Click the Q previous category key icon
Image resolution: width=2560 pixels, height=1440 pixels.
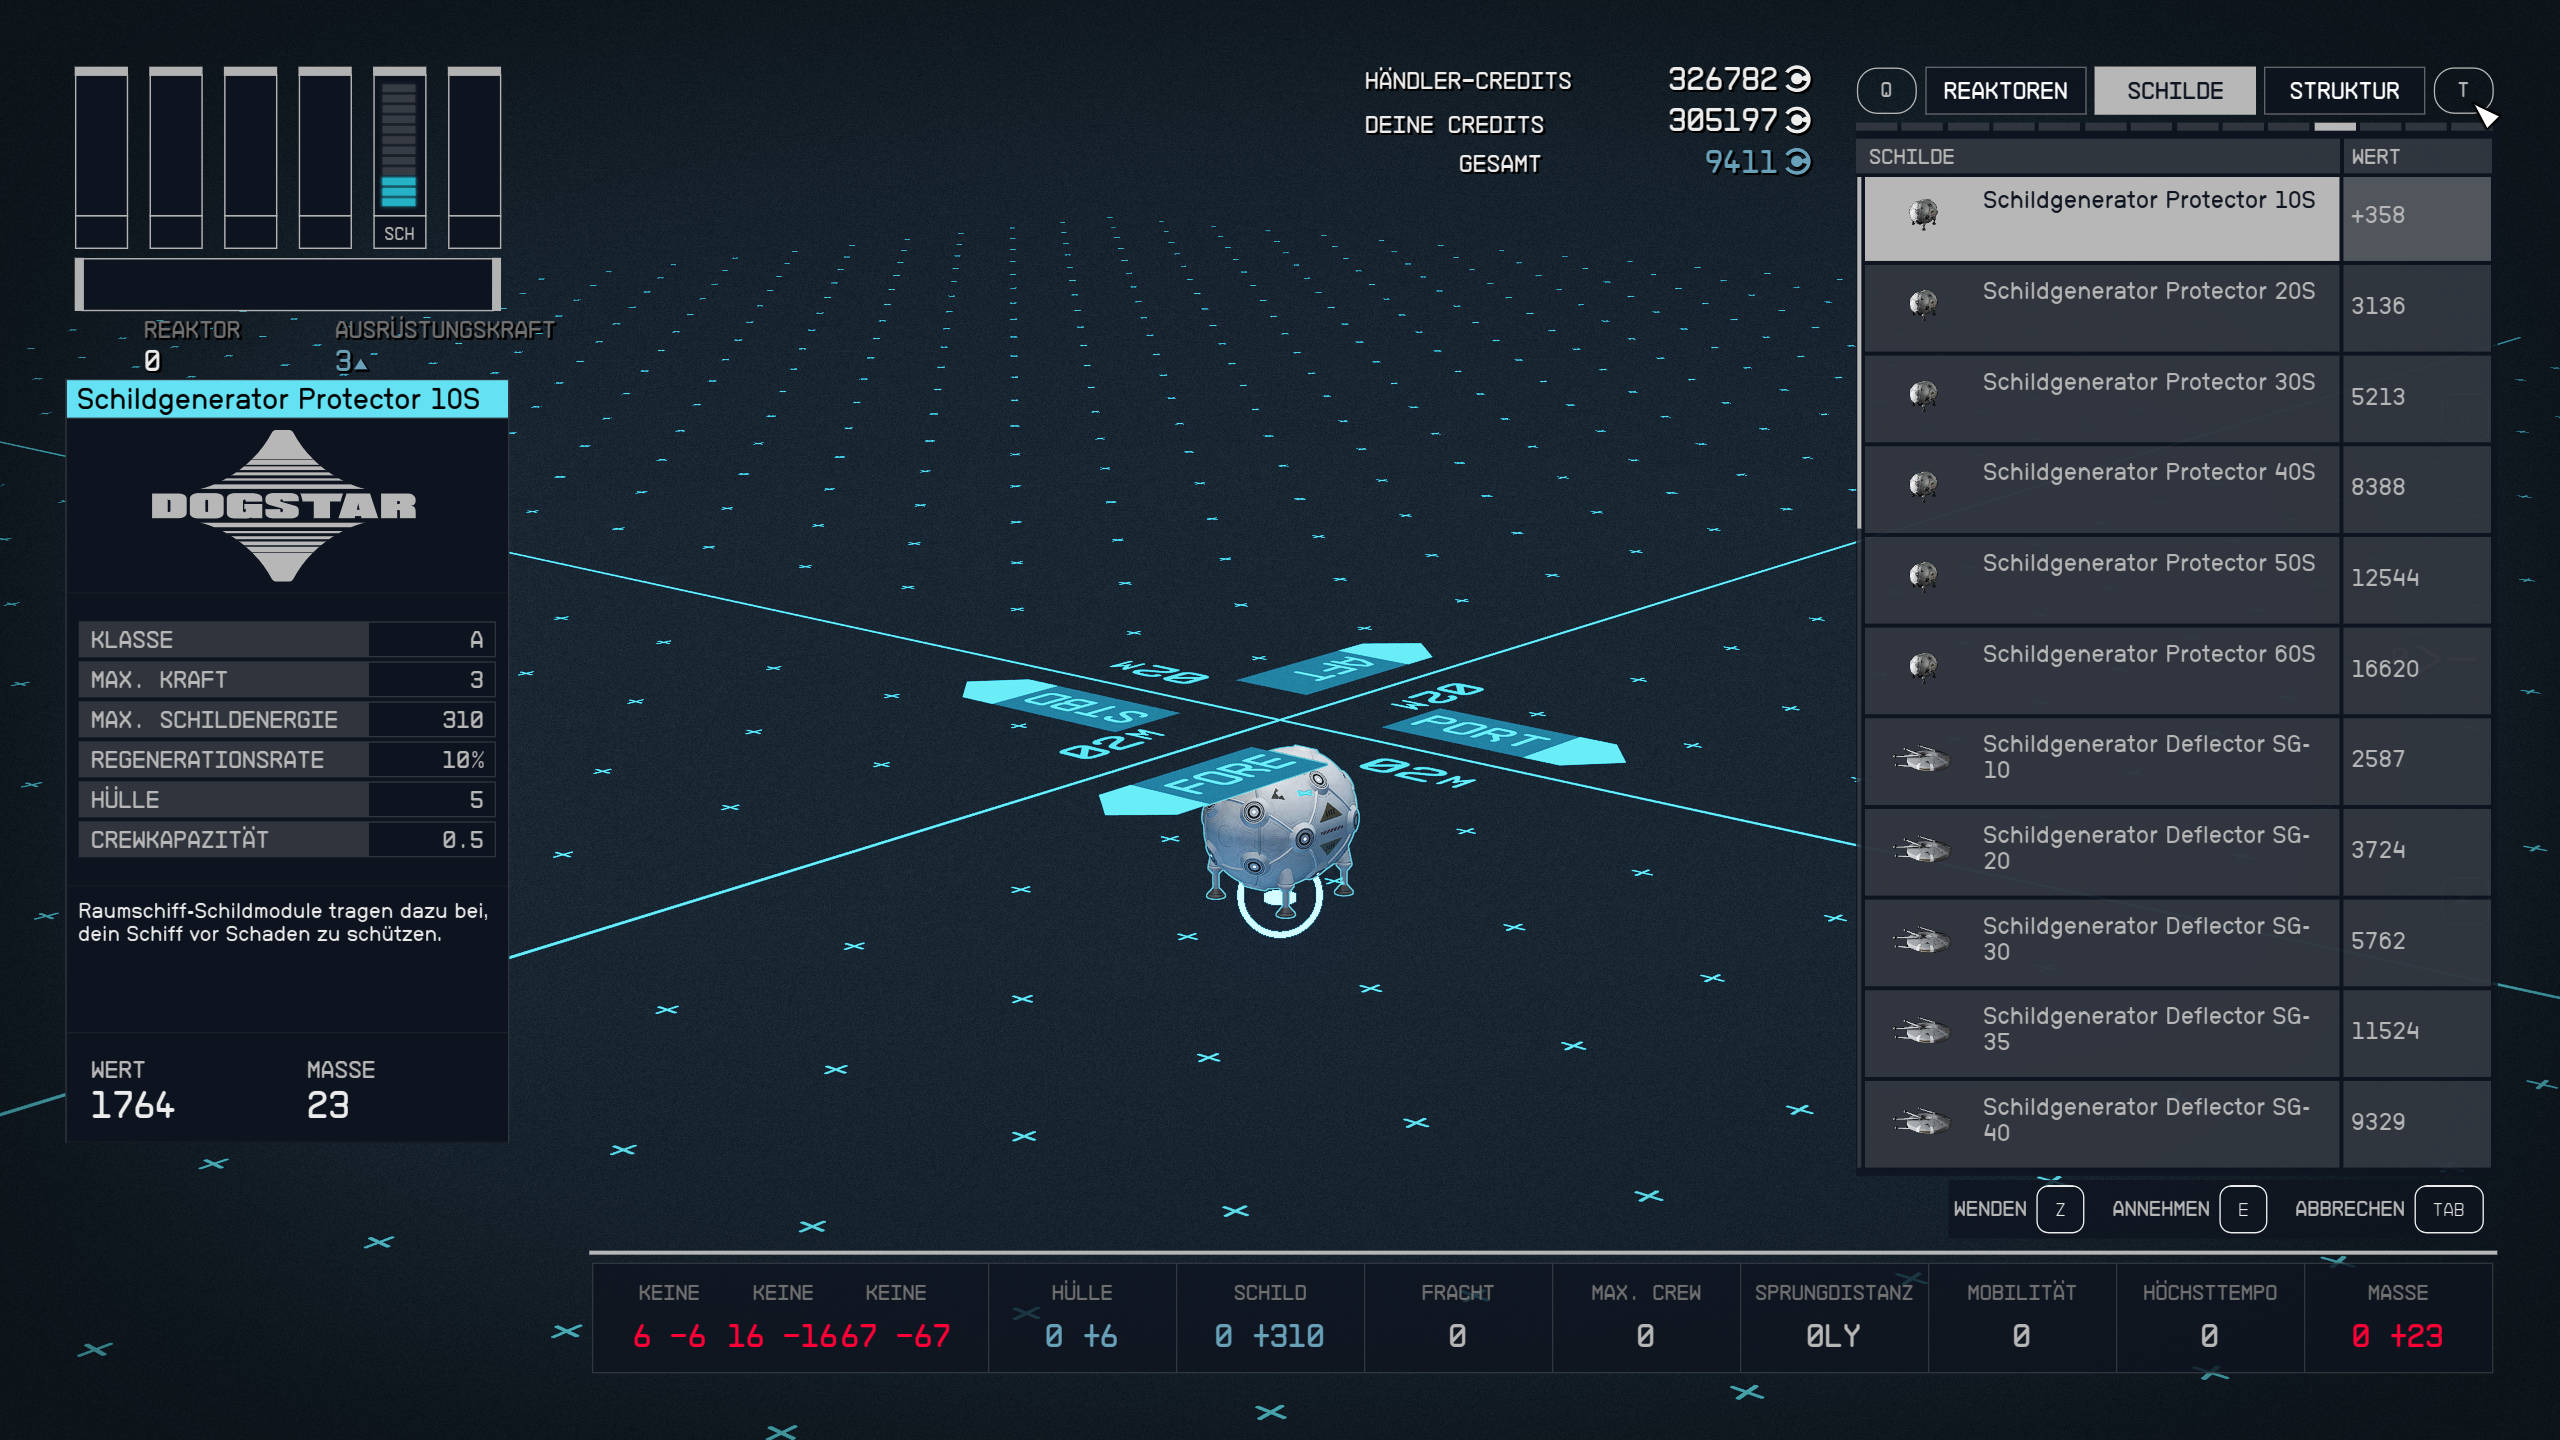pos(1885,91)
